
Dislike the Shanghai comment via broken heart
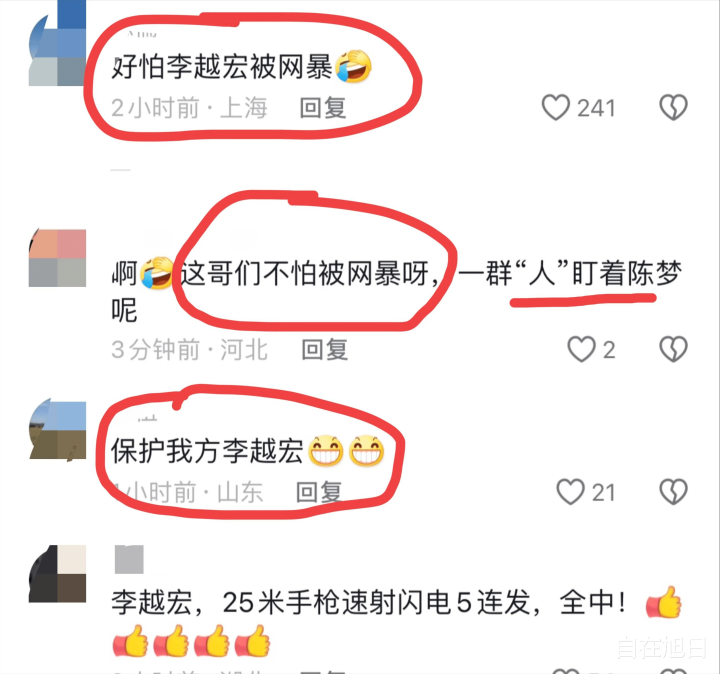coord(673,107)
